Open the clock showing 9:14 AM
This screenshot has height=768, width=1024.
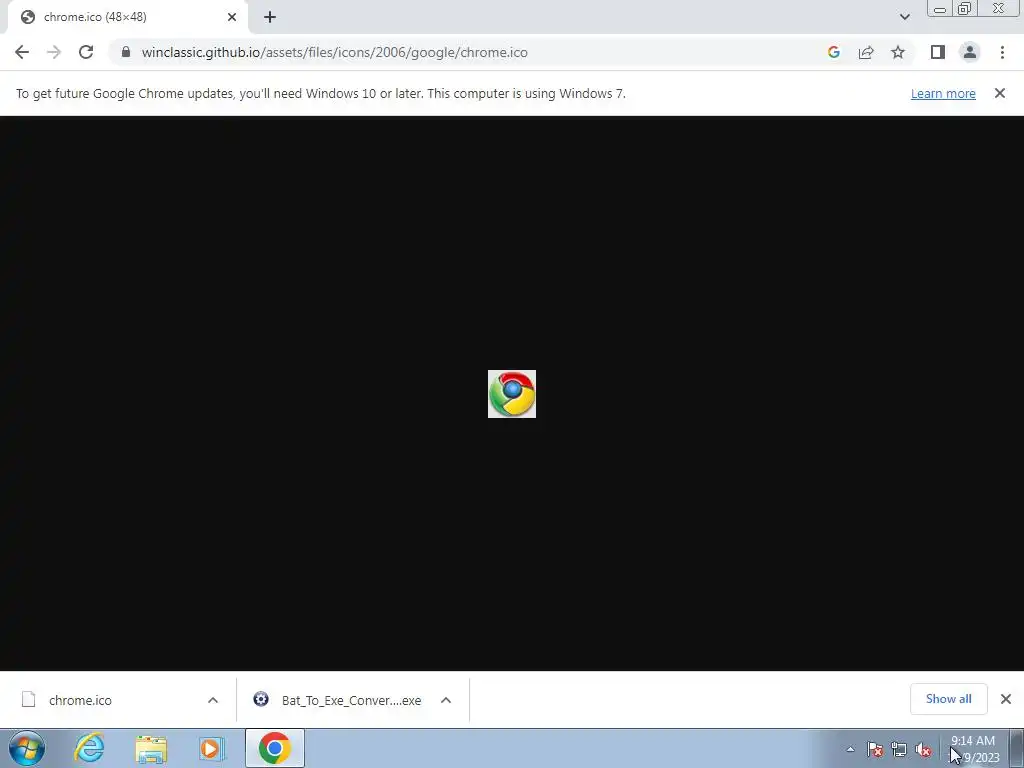coord(974,749)
